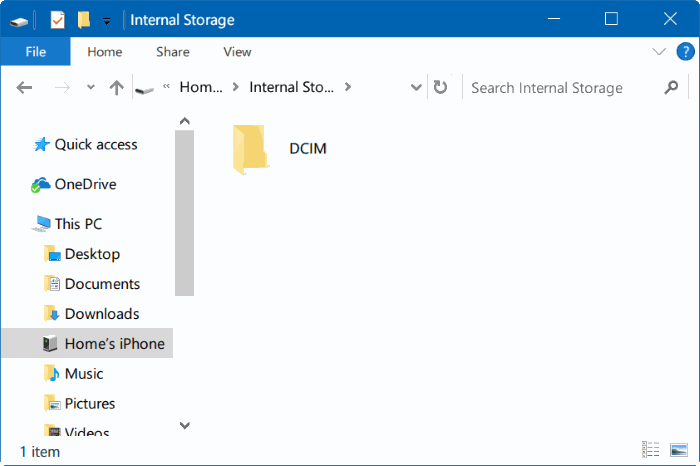Switch to Details view in status bar
700x466 pixels.
650,449
